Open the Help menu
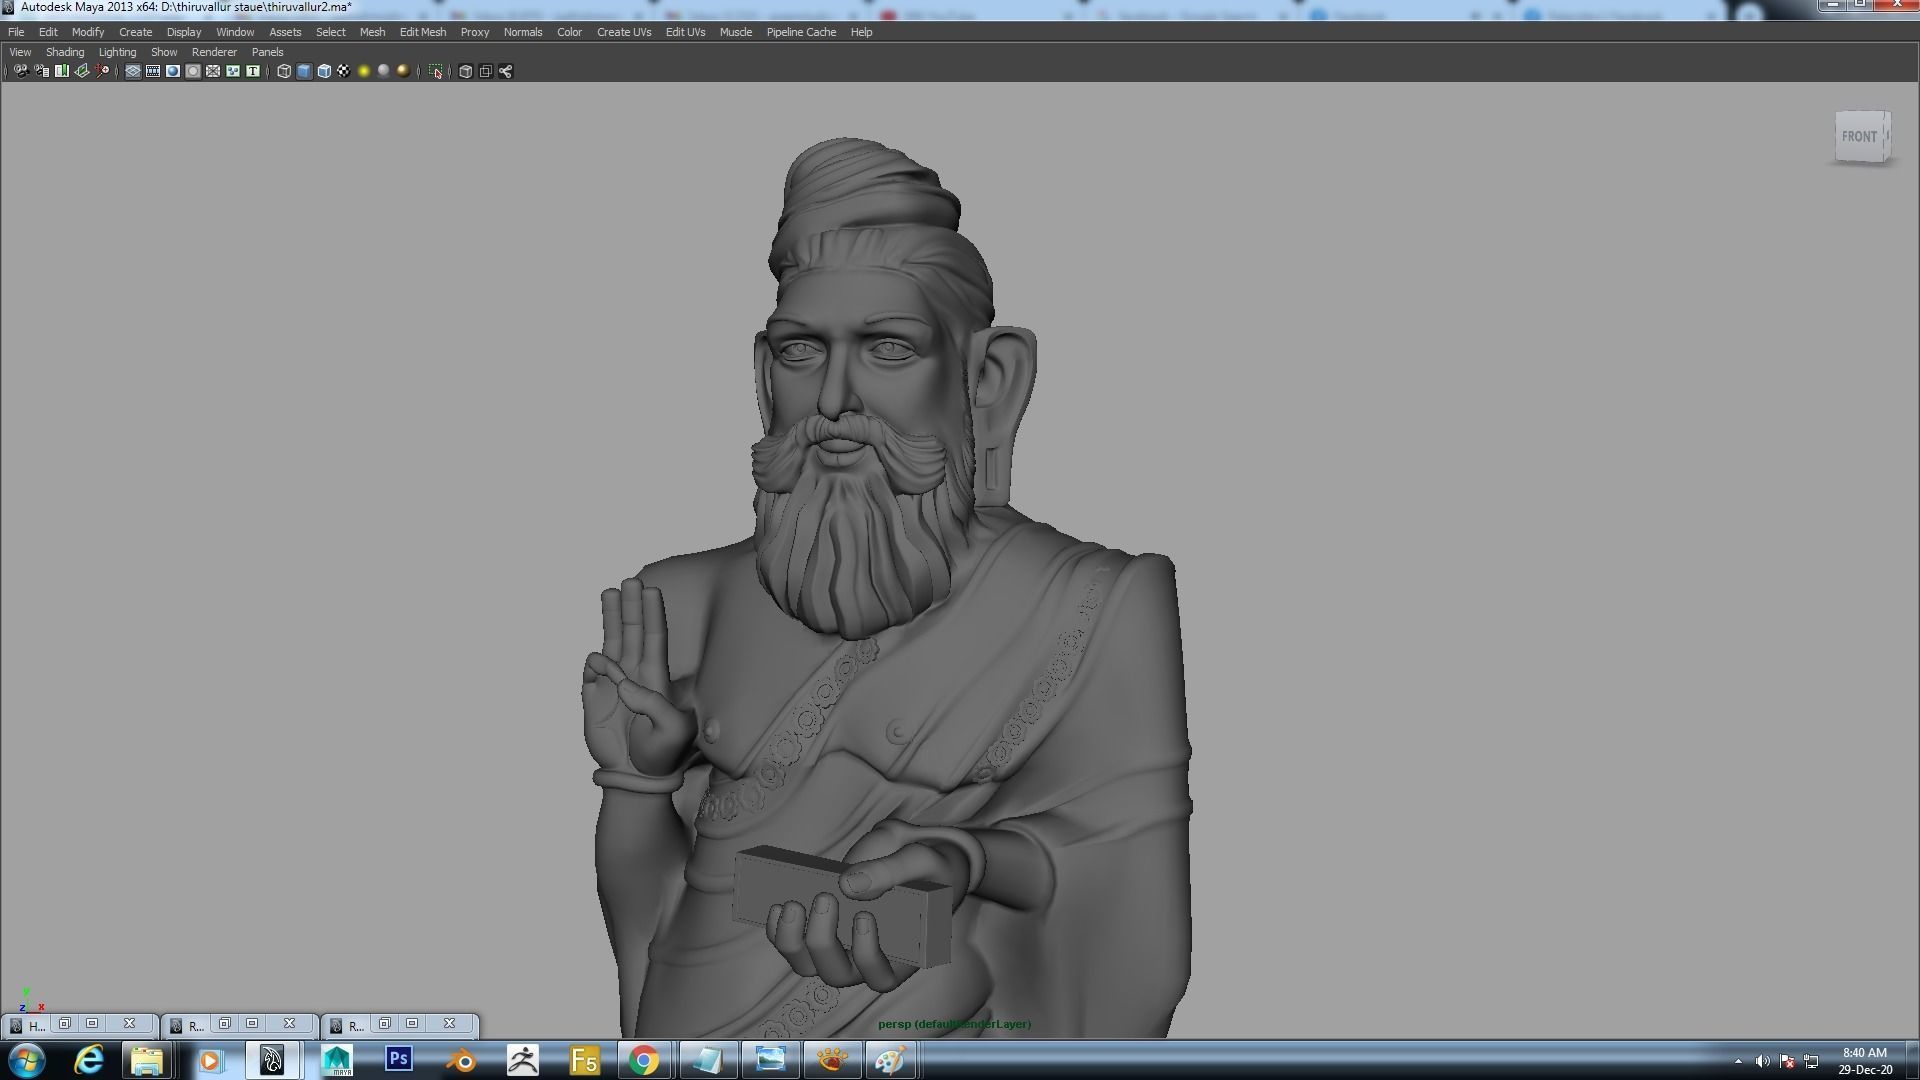Viewport: 1920px width, 1080px height. pyautogui.click(x=861, y=32)
